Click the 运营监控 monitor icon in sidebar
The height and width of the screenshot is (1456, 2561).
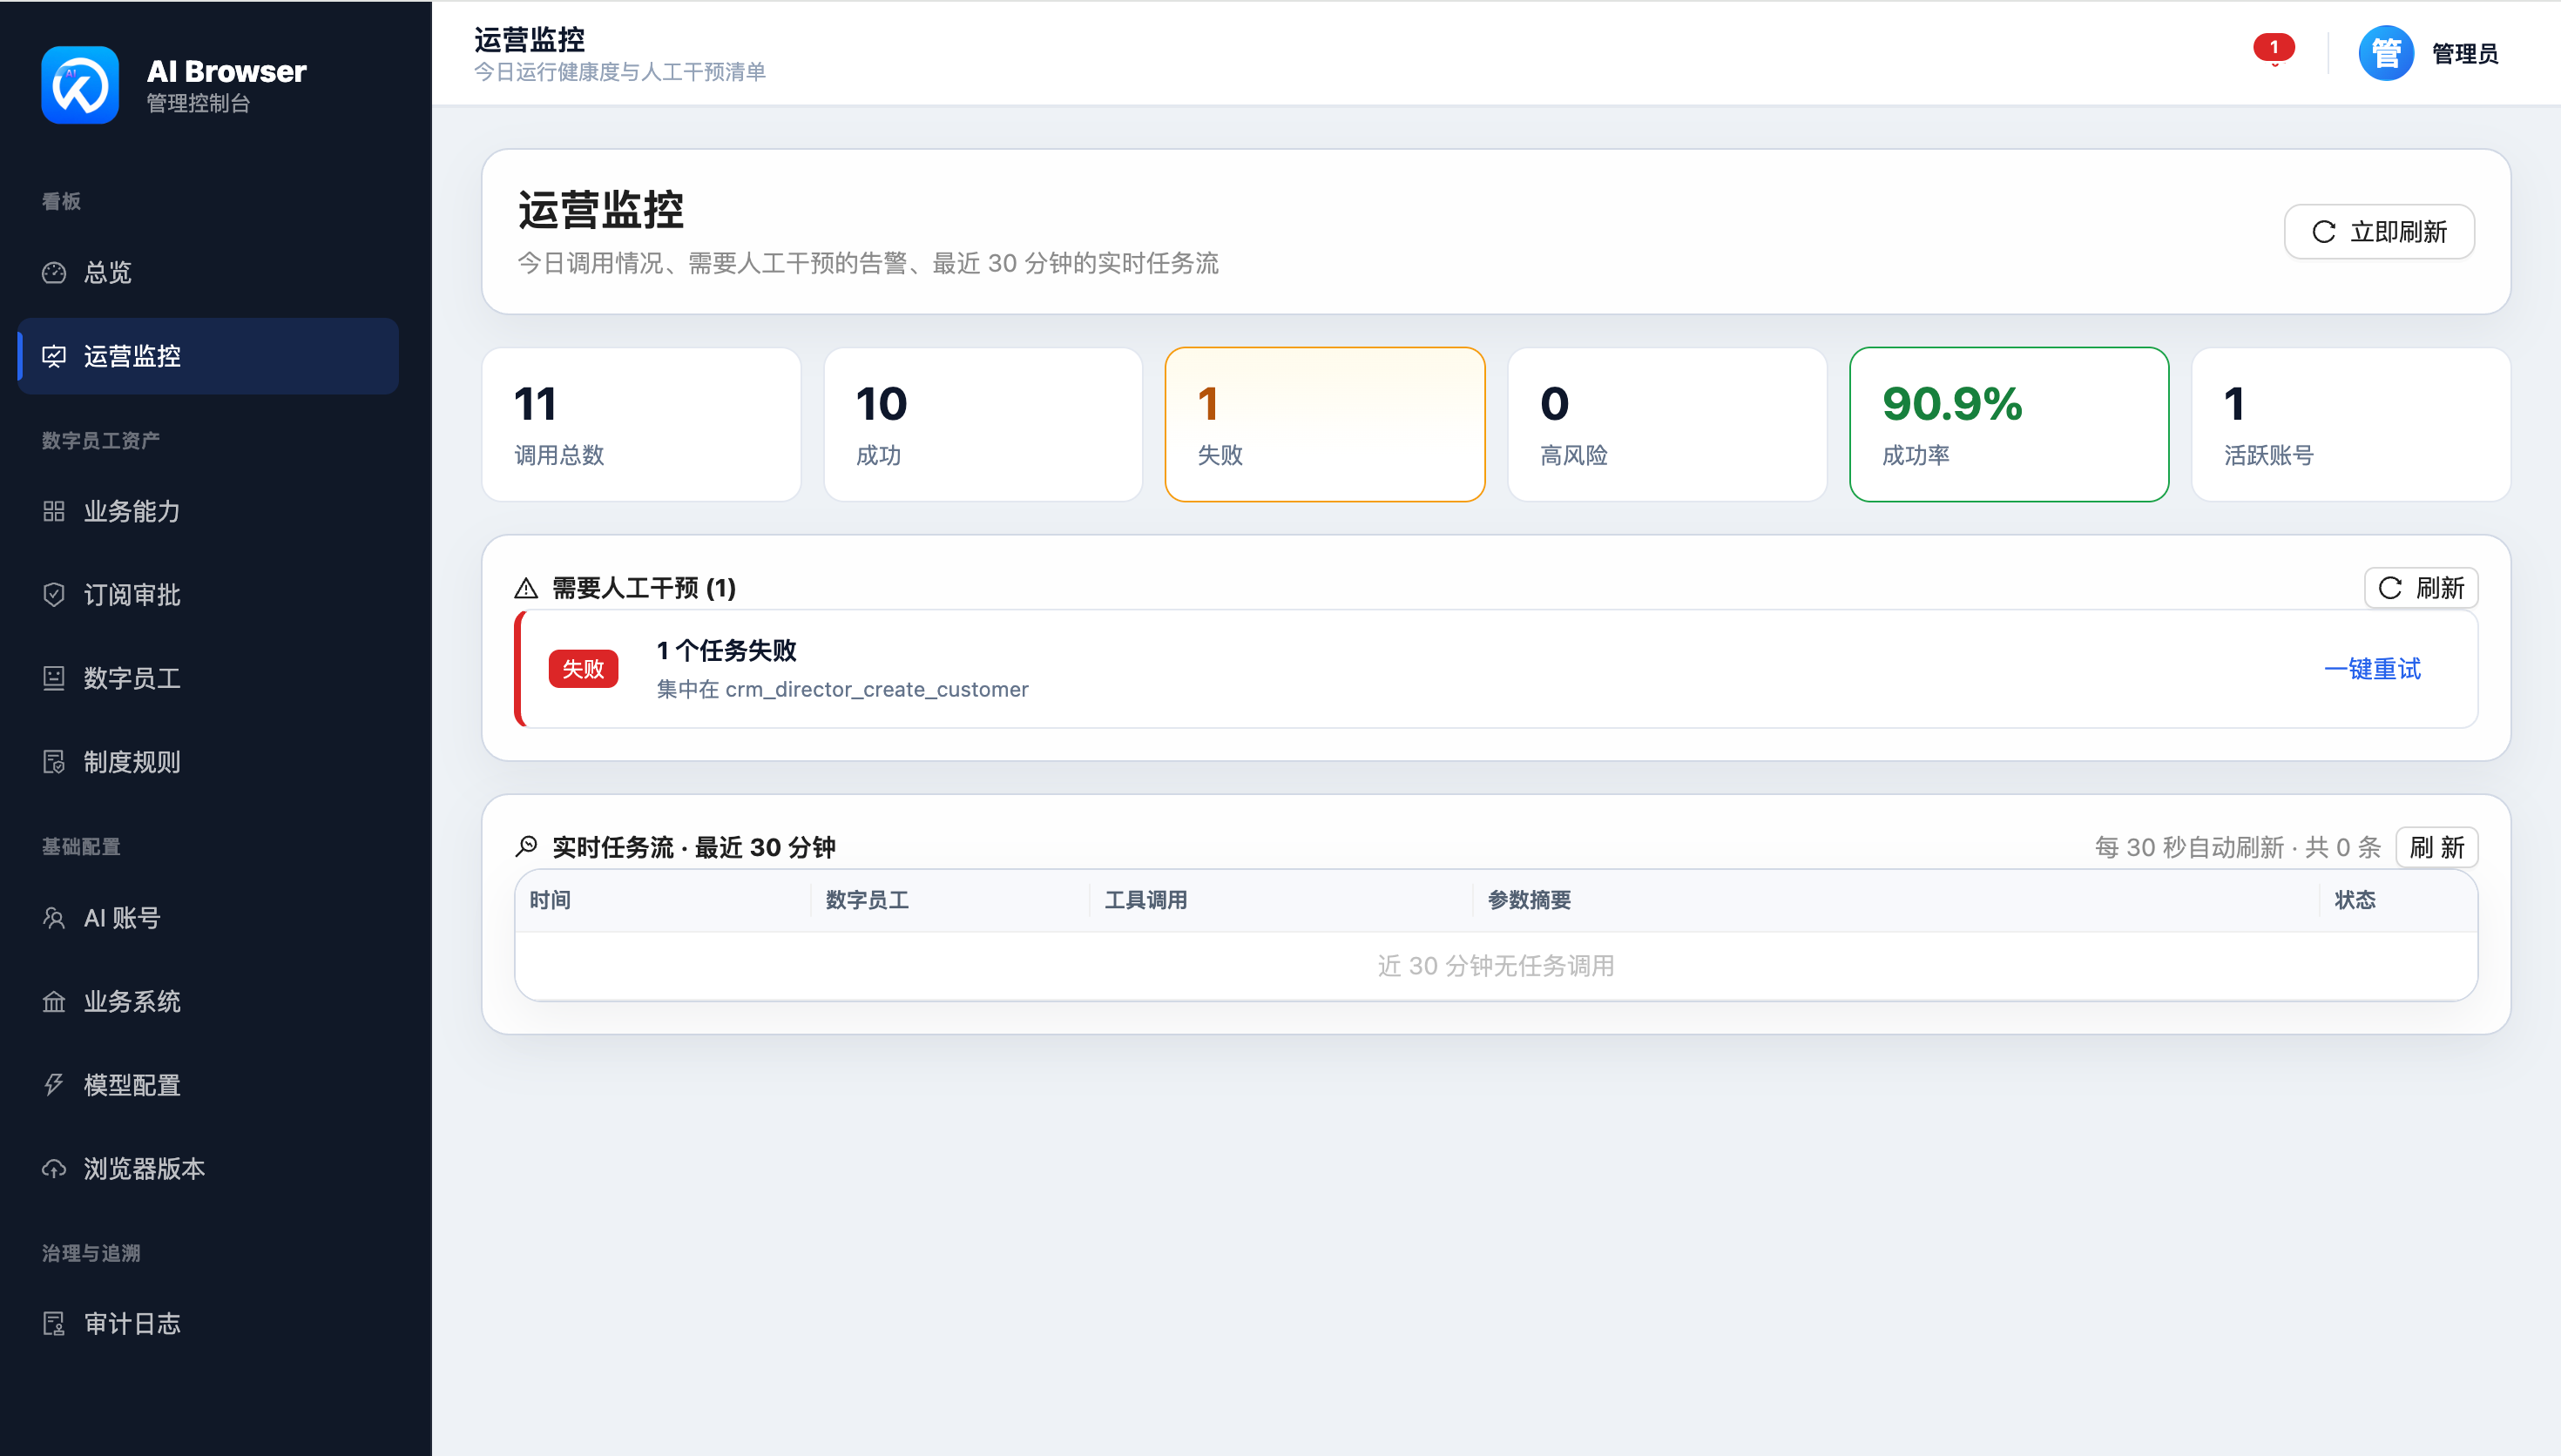(x=54, y=356)
